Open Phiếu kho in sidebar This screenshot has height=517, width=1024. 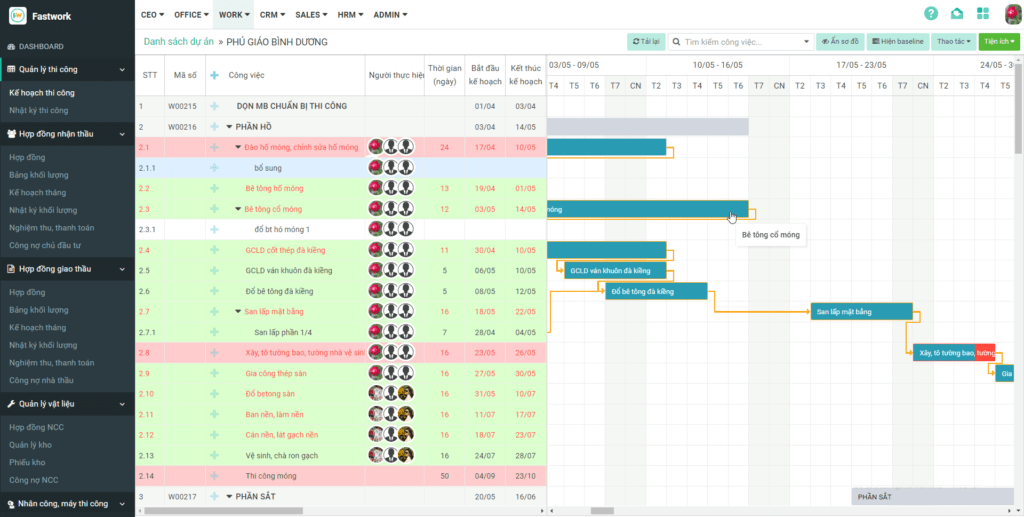27,462
